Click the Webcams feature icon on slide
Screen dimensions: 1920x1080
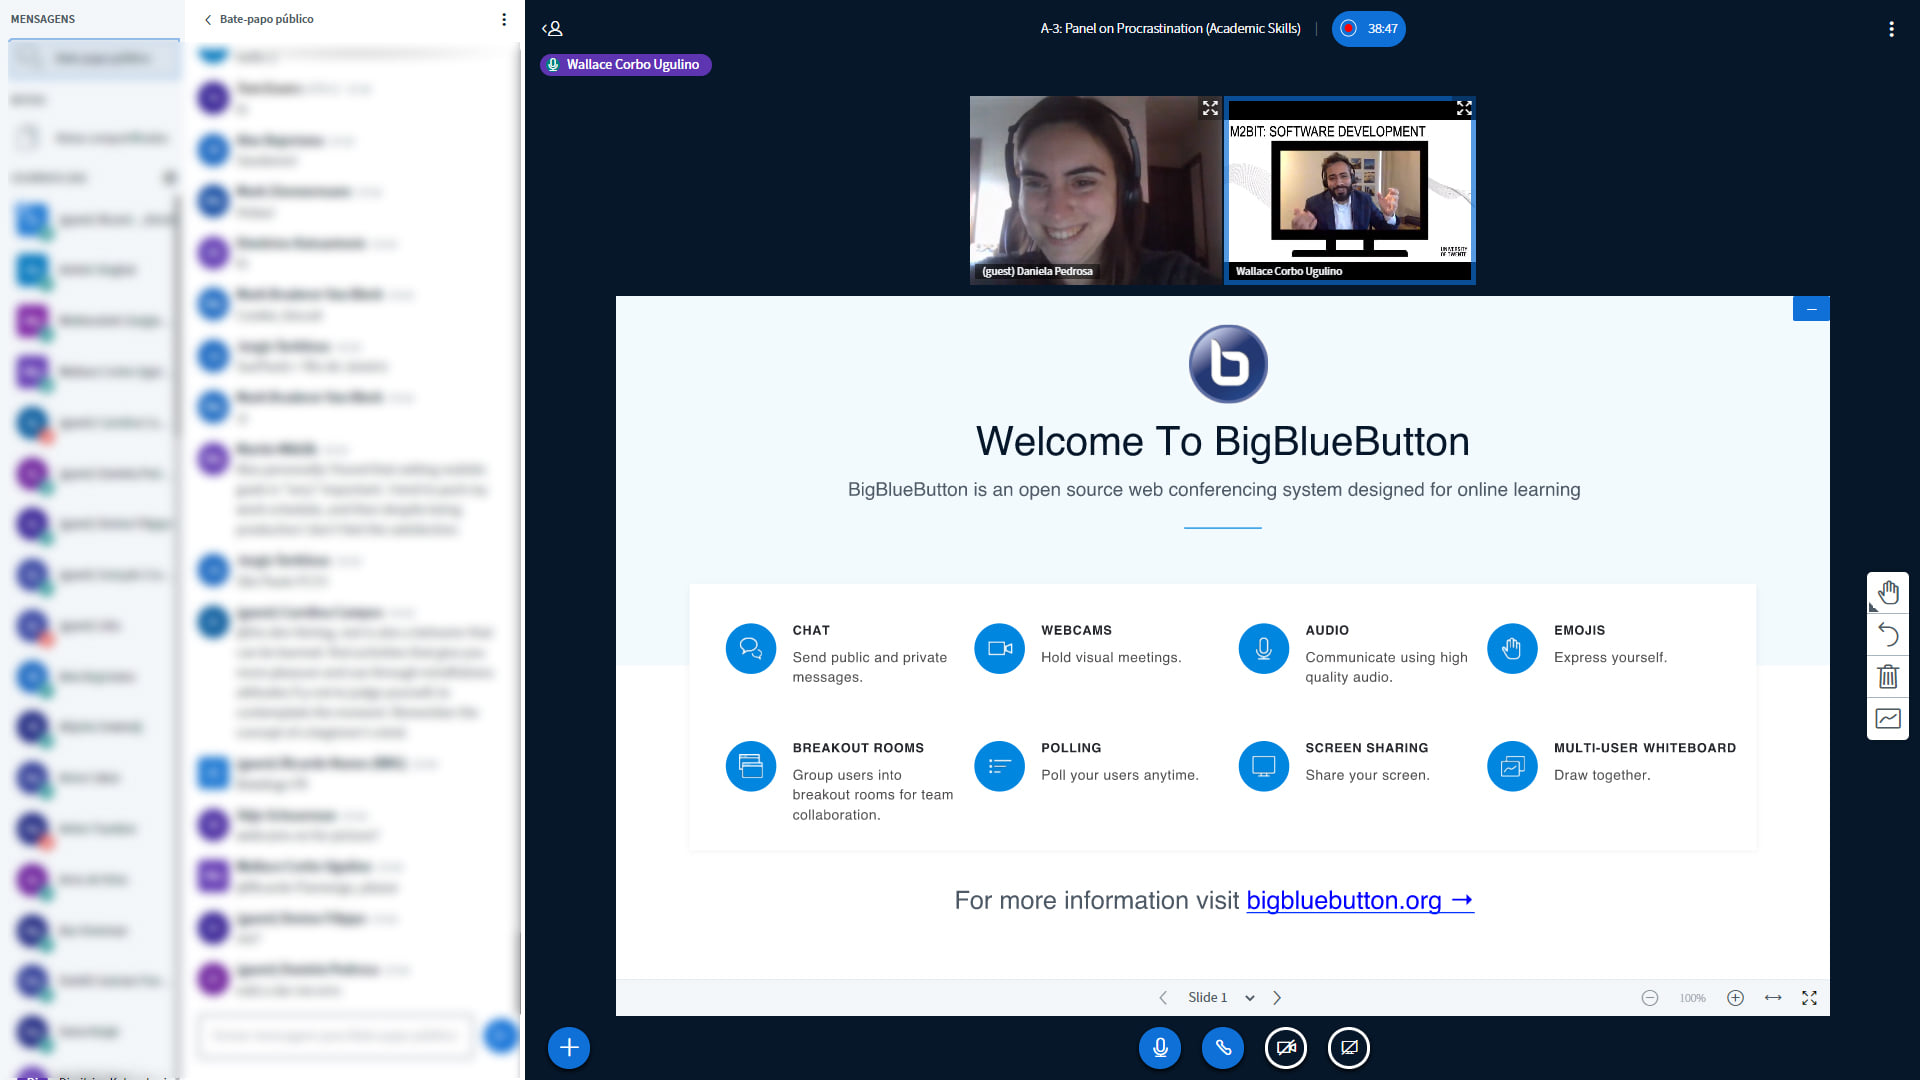[x=1000, y=649]
